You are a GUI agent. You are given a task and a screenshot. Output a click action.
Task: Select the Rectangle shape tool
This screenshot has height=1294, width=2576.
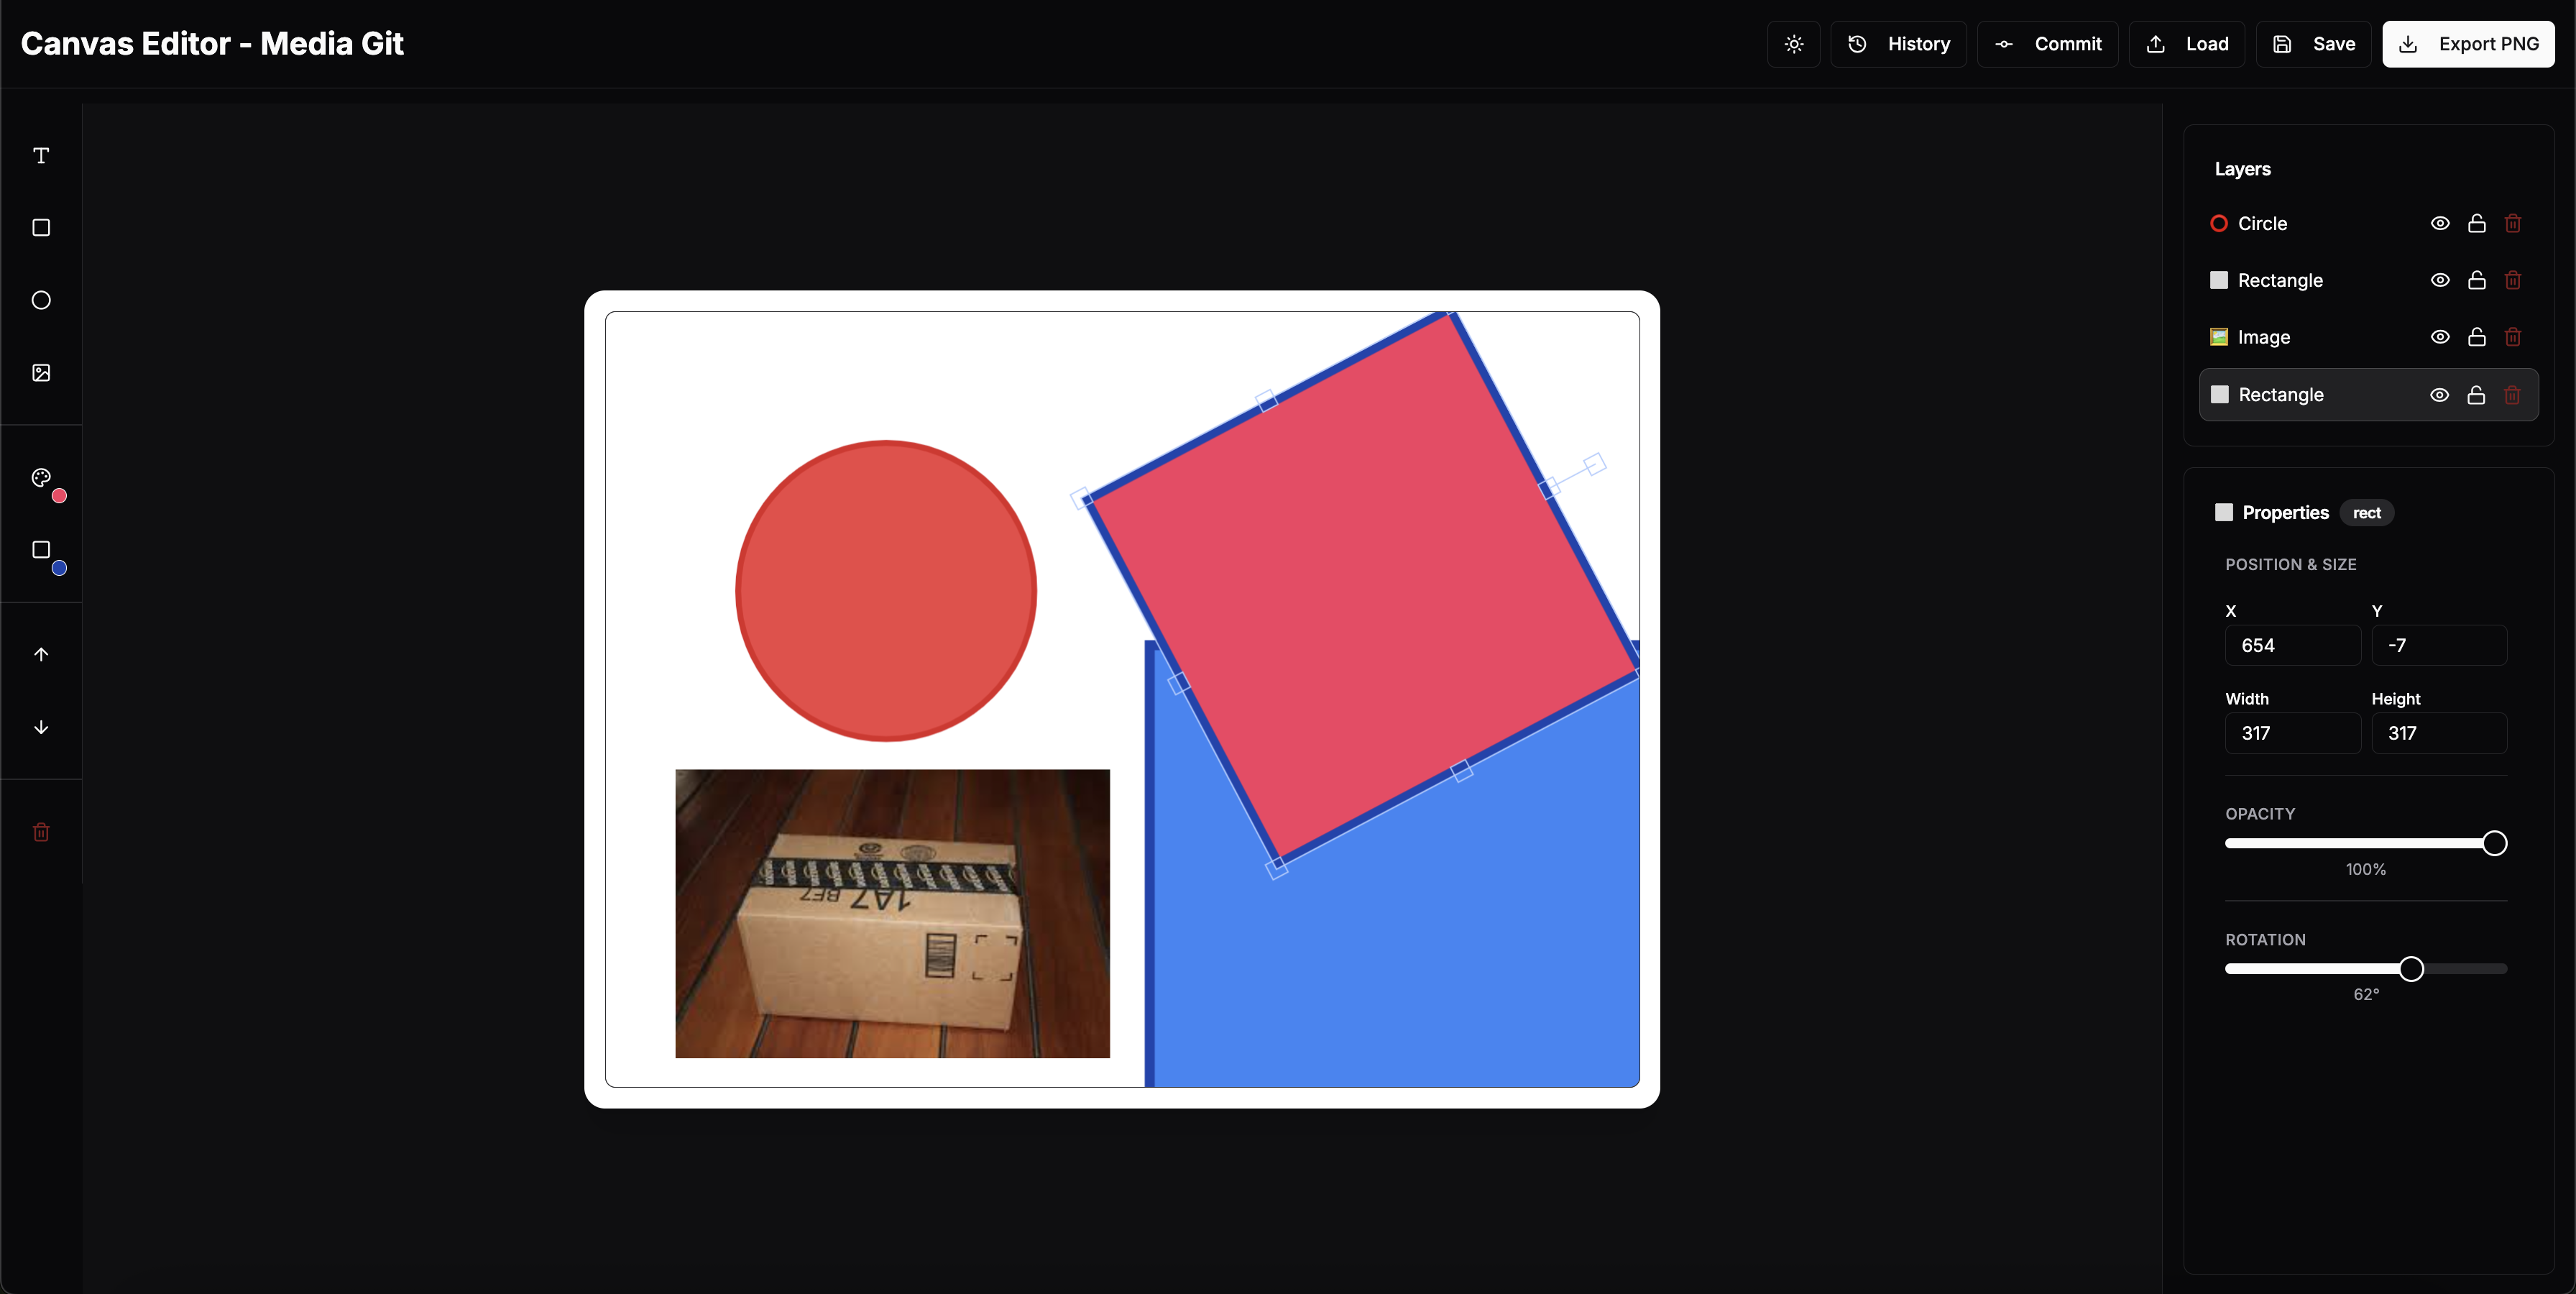[41, 228]
